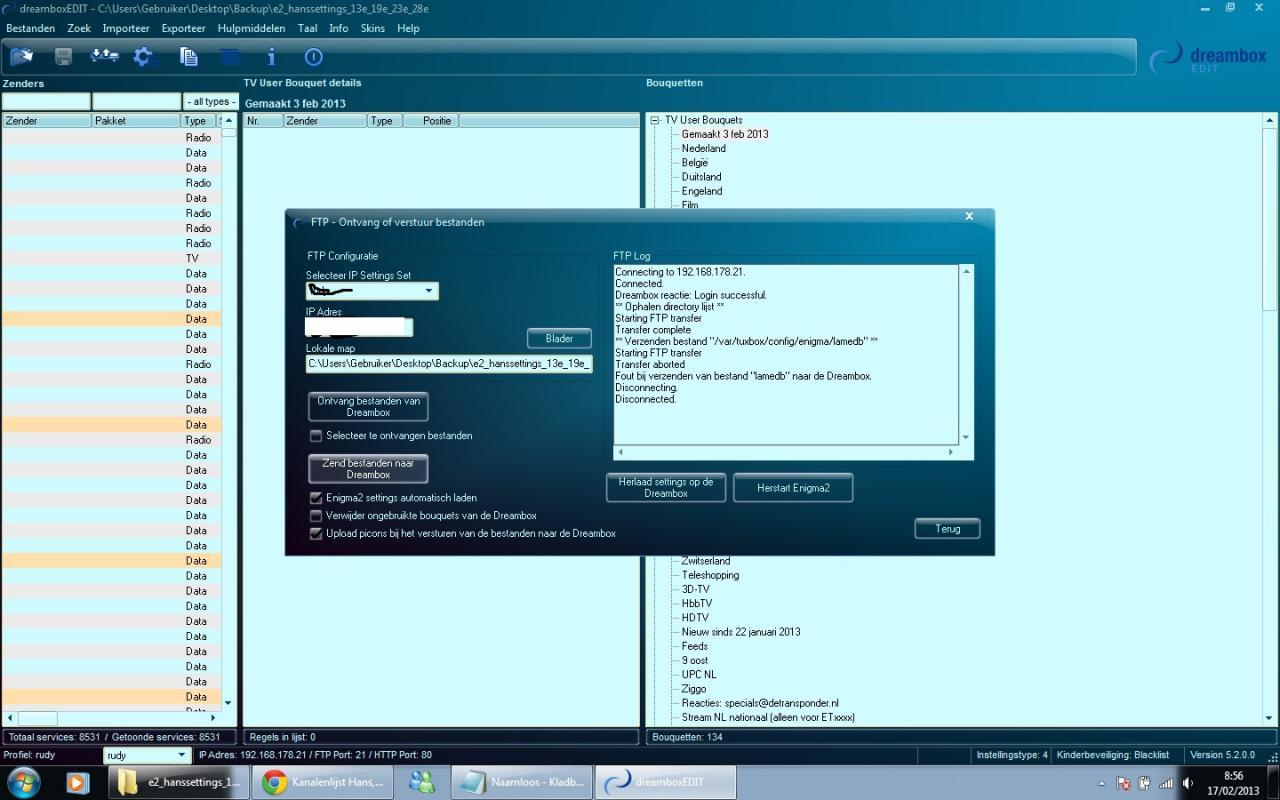Select the 'Gemaakt 3 feb 2013' bouquet
Viewport: 1280px width, 800px height.
[725, 134]
